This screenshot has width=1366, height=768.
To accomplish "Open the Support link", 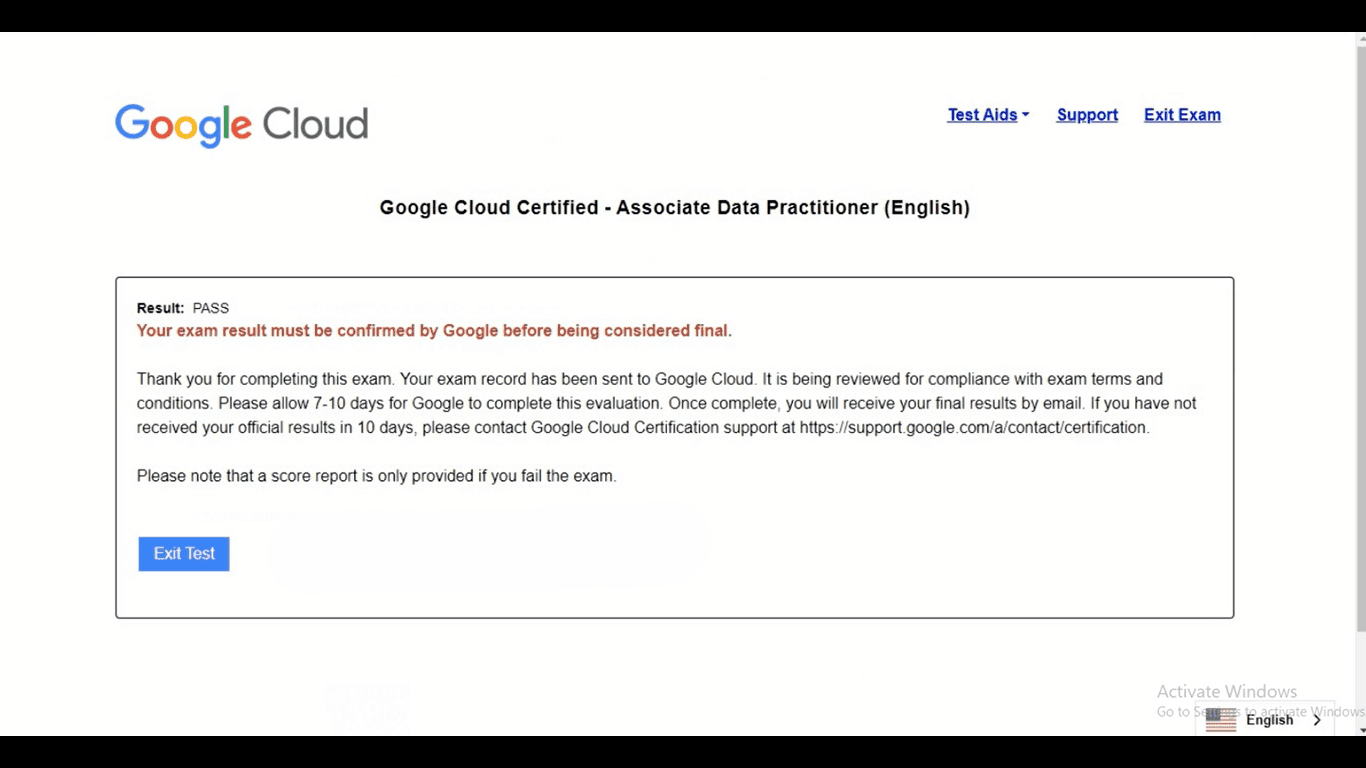I will point(1087,115).
